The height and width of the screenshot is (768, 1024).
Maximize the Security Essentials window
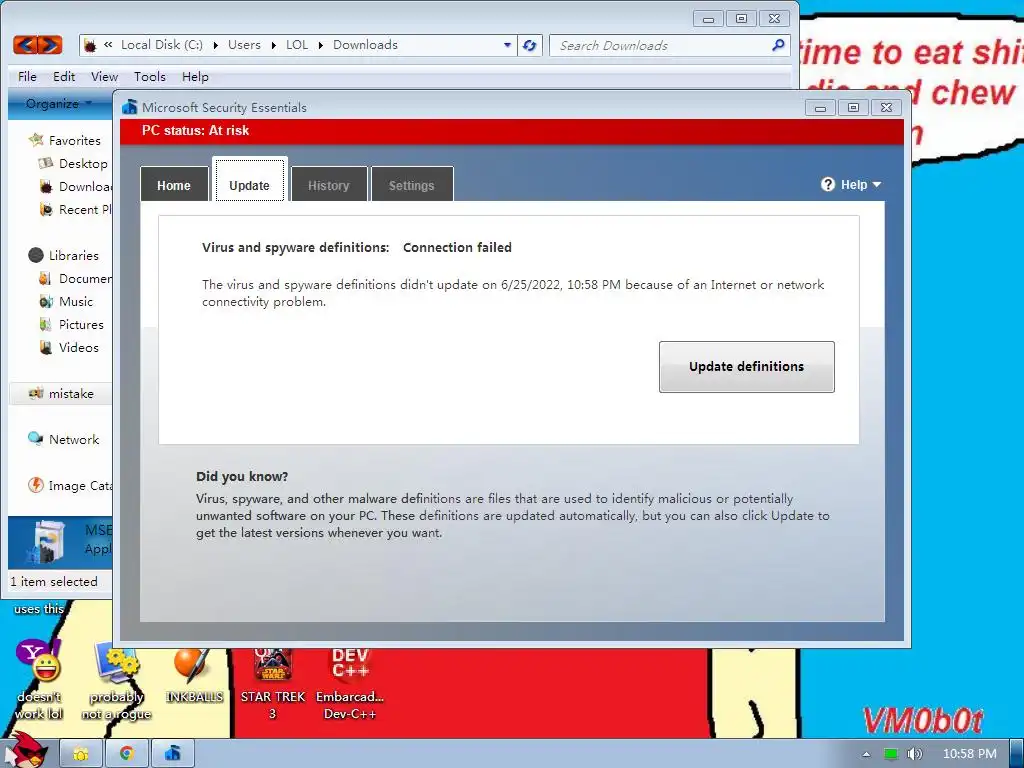coord(854,108)
